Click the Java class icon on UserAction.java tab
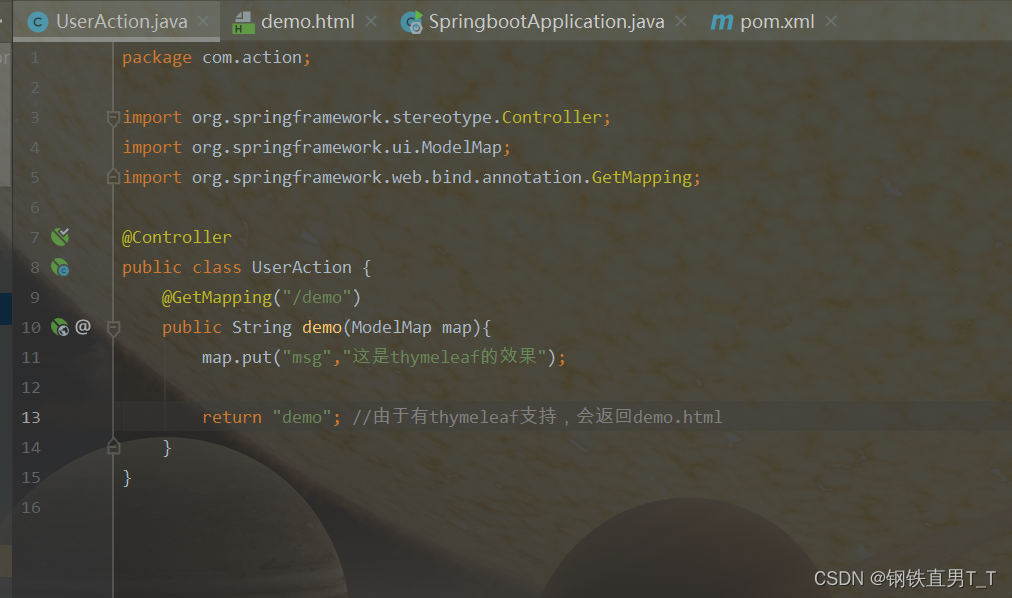The height and width of the screenshot is (598, 1012). coord(38,23)
